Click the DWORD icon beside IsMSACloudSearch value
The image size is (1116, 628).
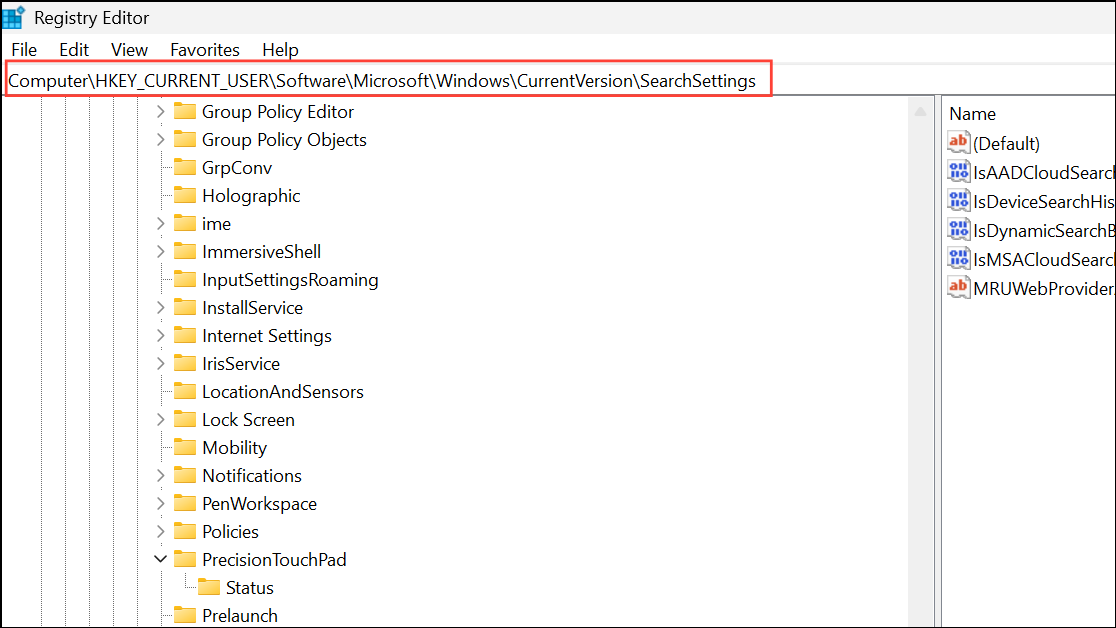point(959,259)
